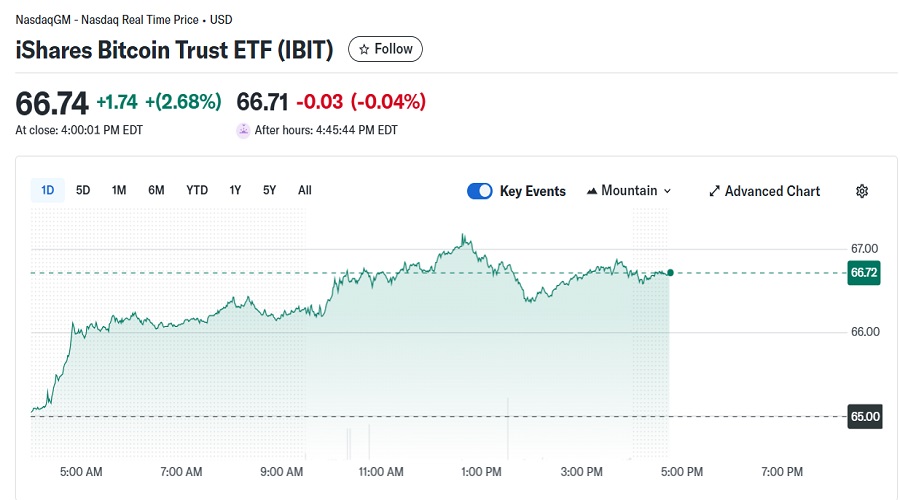Image resolution: width=900 pixels, height=500 pixels.
Task: Click the star icon to follow IBIT
Action: [x=365, y=49]
